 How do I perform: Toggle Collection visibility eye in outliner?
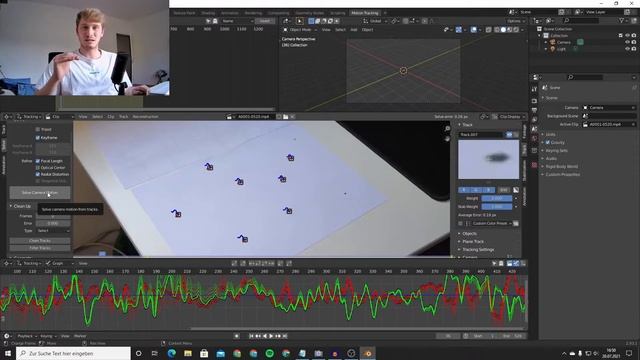coord(627,36)
